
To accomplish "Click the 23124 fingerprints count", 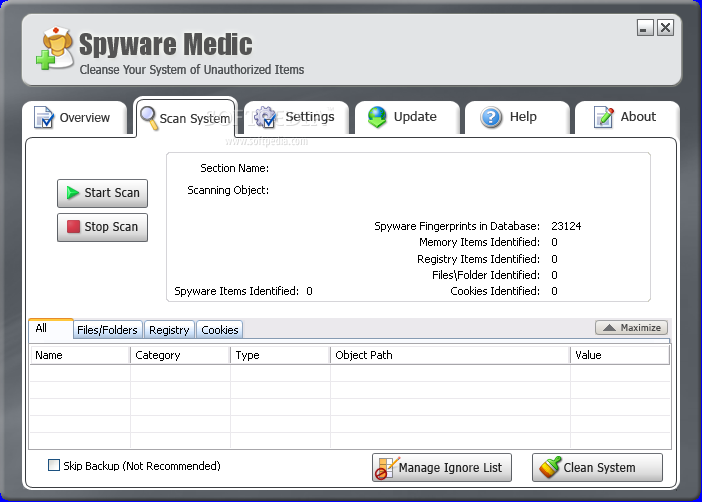I will point(566,226).
